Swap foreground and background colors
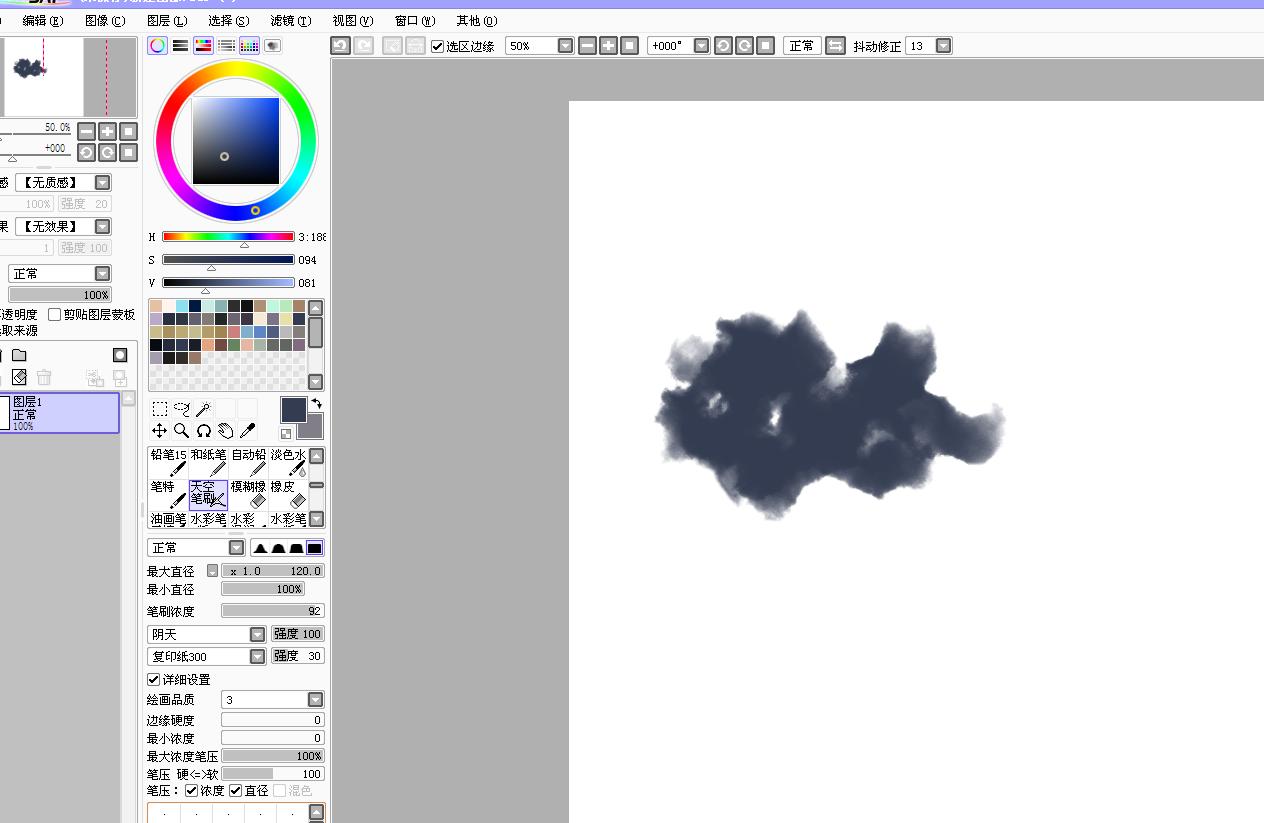 [x=316, y=404]
